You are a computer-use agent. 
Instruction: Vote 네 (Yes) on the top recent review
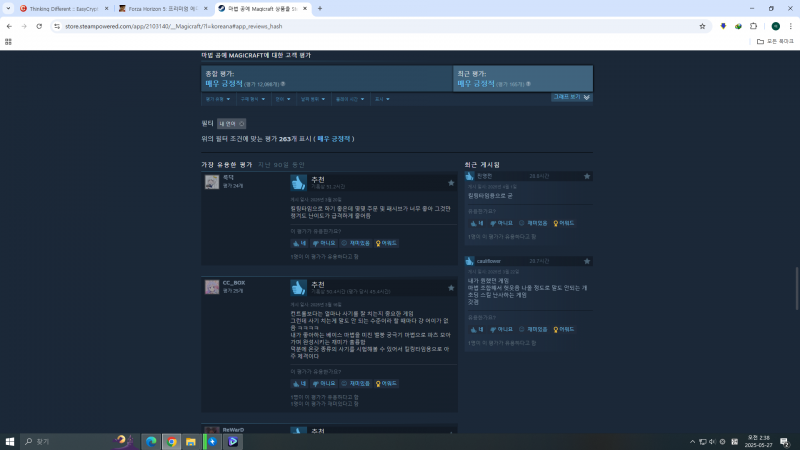tap(477, 223)
